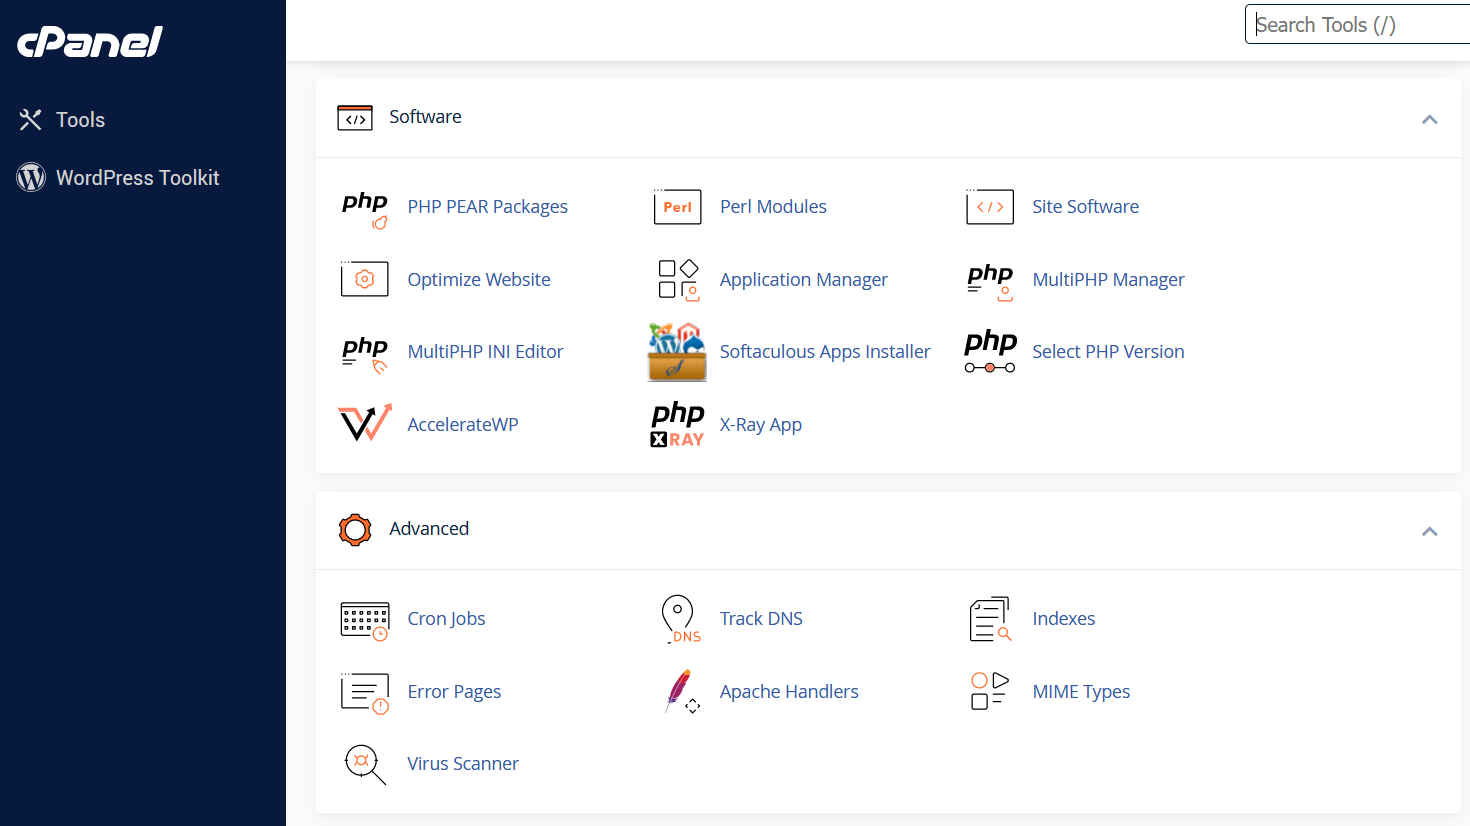1470x826 pixels.
Task: Click the PHP PEAR Packages icon
Action: (x=365, y=208)
